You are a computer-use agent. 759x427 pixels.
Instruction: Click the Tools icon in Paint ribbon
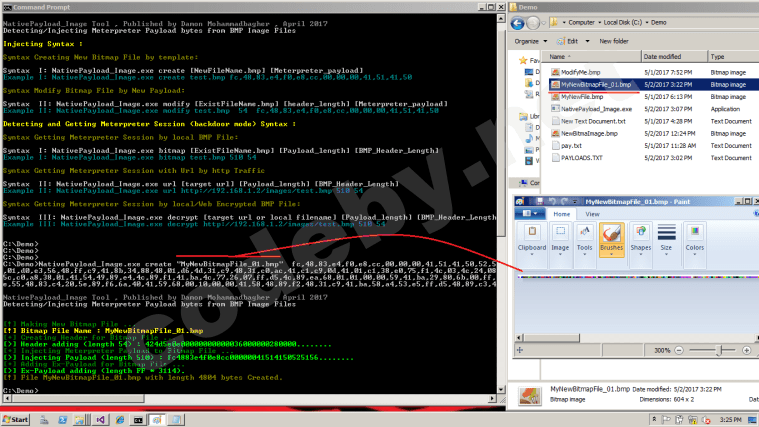click(585, 232)
